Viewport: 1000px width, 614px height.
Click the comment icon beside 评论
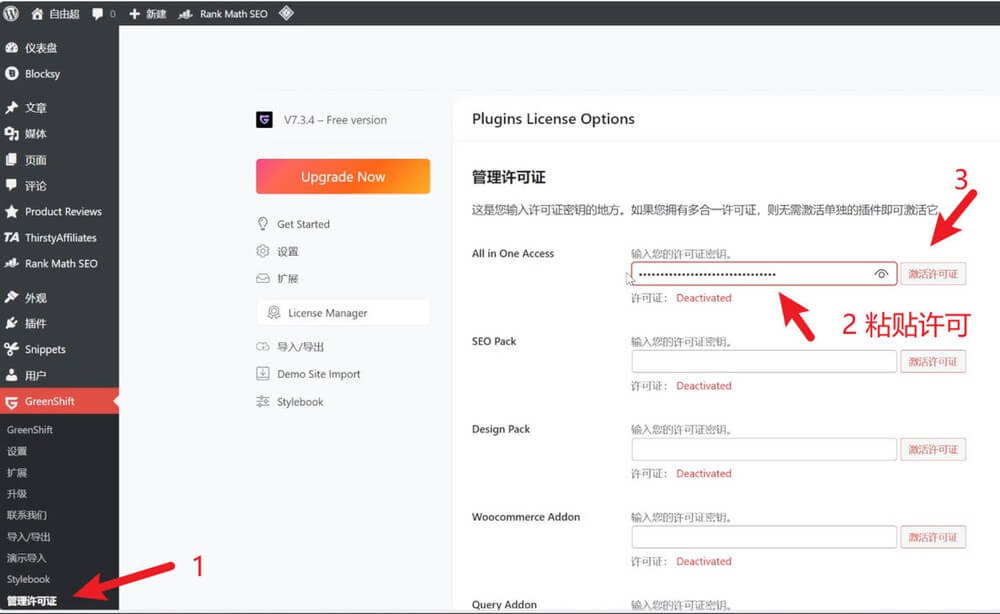pos(11,185)
